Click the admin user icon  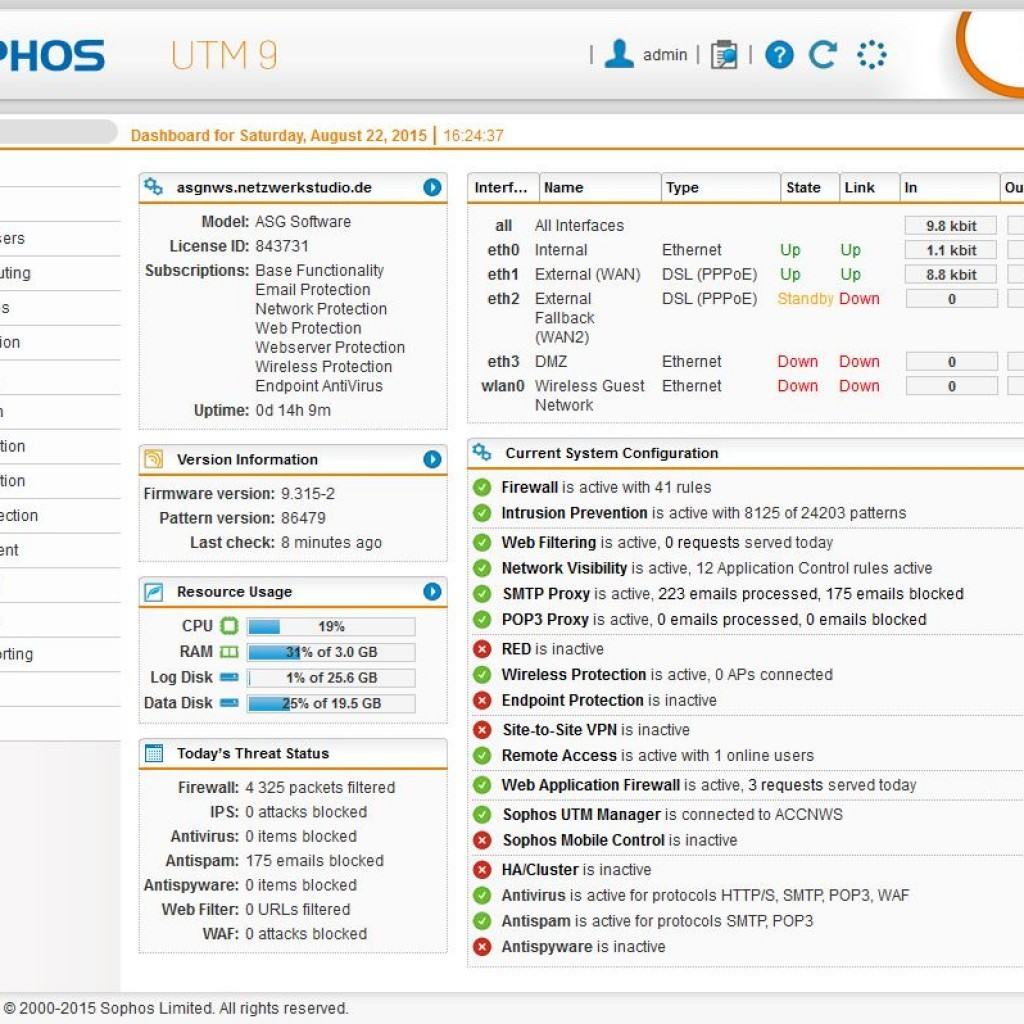(618, 54)
